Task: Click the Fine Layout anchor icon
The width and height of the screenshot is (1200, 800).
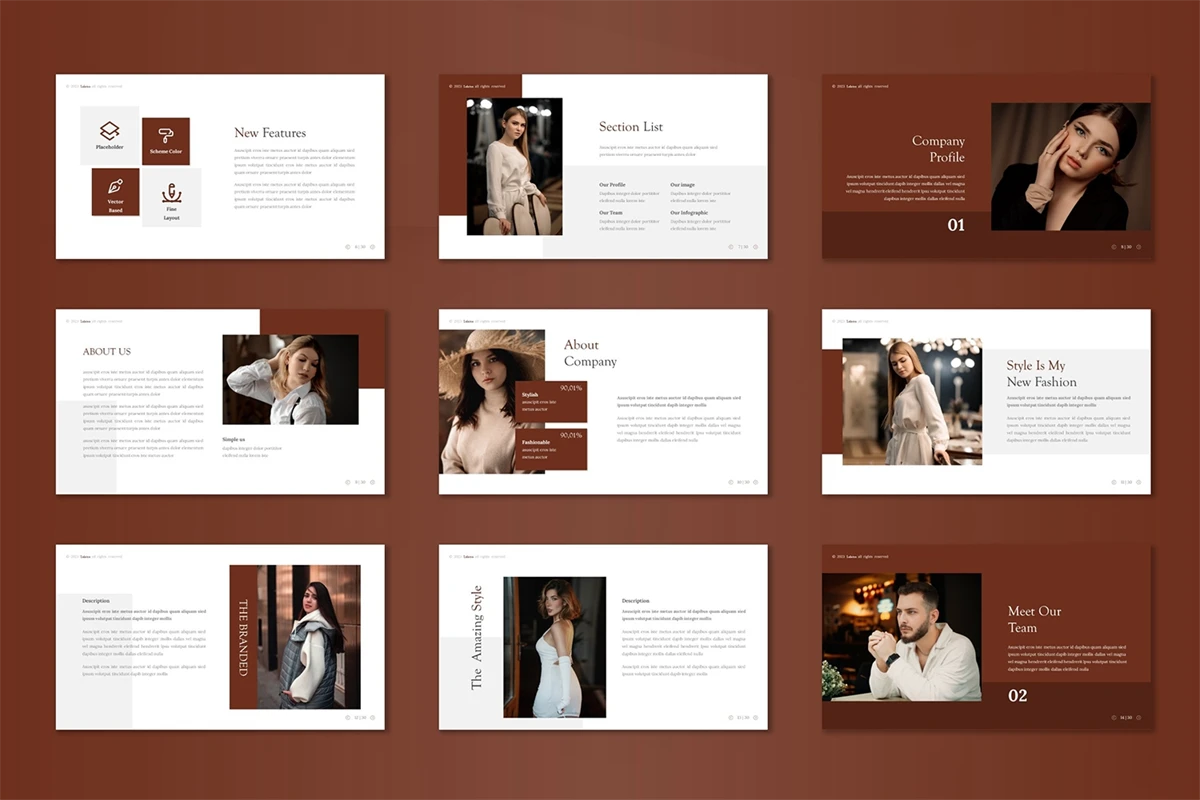Action: point(171,192)
